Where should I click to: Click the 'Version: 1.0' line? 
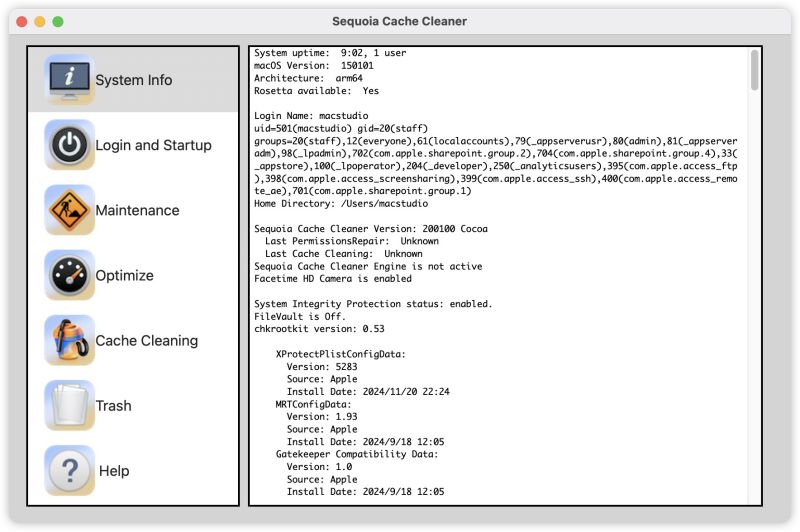(319, 467)
